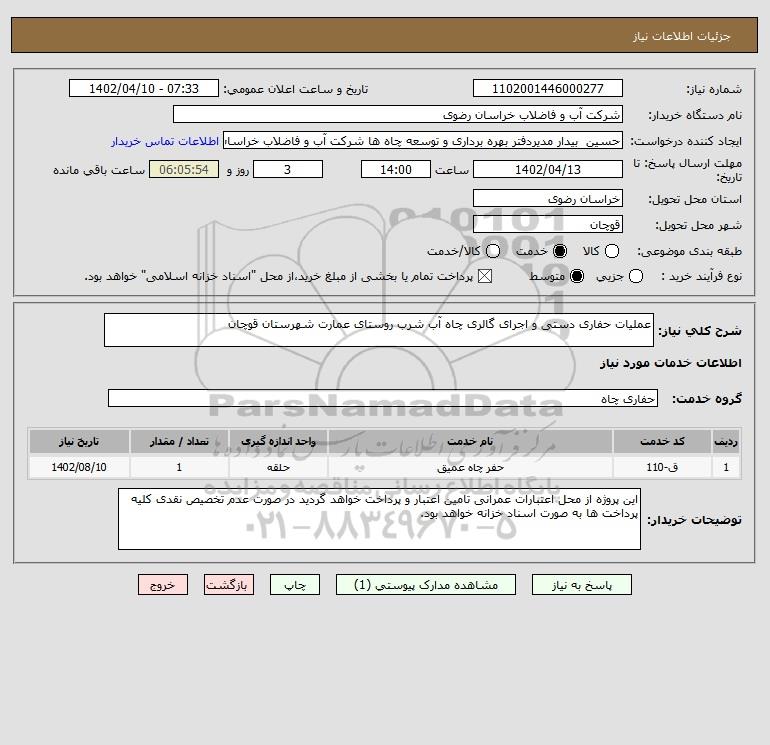Click the remaining time field 06:05:54
The image size is (770, 745).
pyautogui.click(x=184, y=169)
